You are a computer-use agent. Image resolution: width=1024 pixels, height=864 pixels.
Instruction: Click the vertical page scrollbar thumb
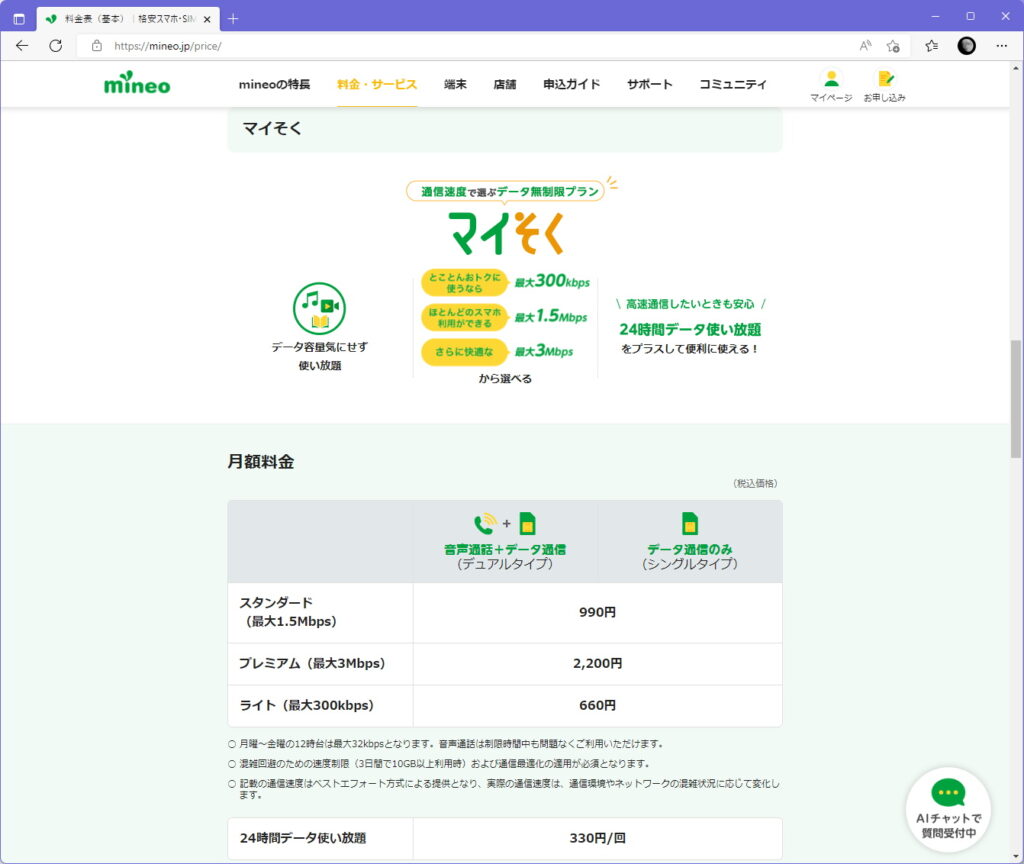point(1016,398)
